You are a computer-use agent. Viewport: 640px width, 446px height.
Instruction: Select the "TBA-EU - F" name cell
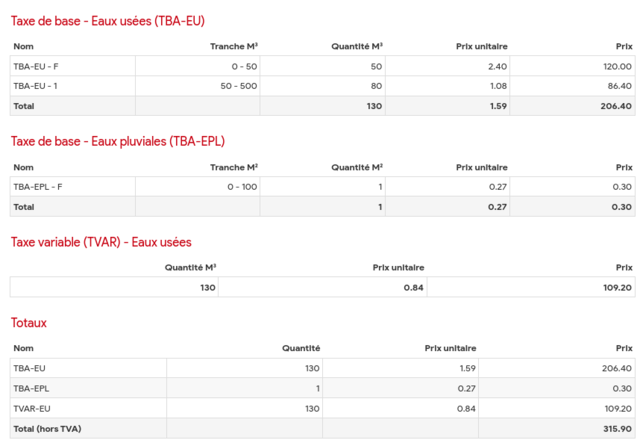point(35,66)
